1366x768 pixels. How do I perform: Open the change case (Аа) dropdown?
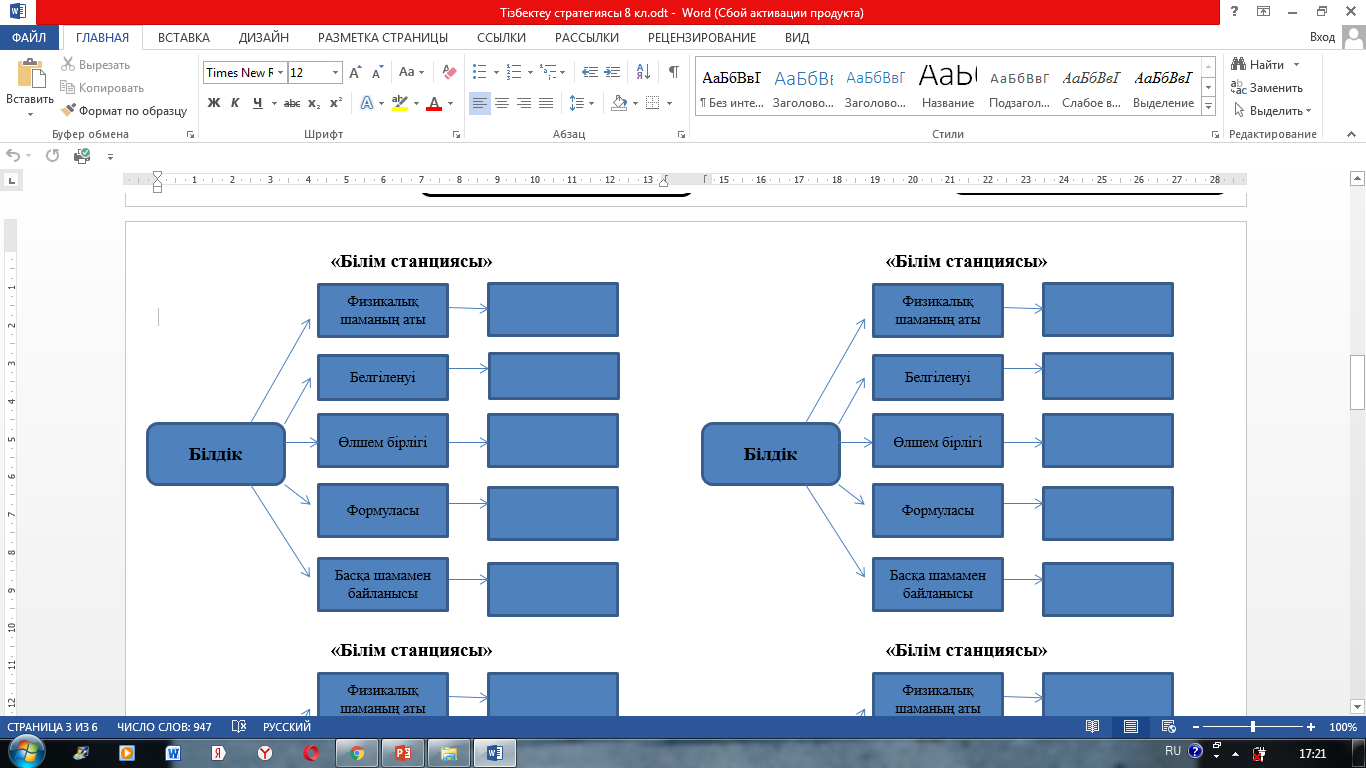pos(411,72)
